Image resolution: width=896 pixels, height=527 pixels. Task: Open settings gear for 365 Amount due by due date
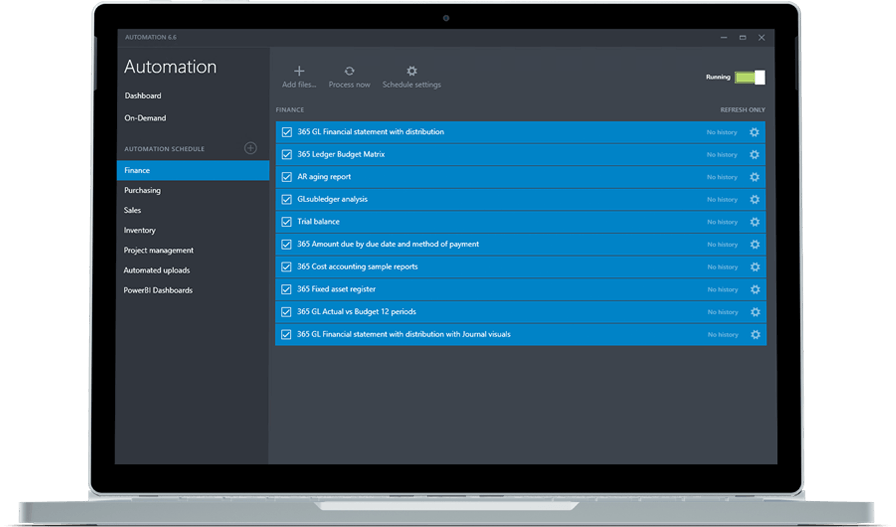pyautogui.click(x=754, y=244)
